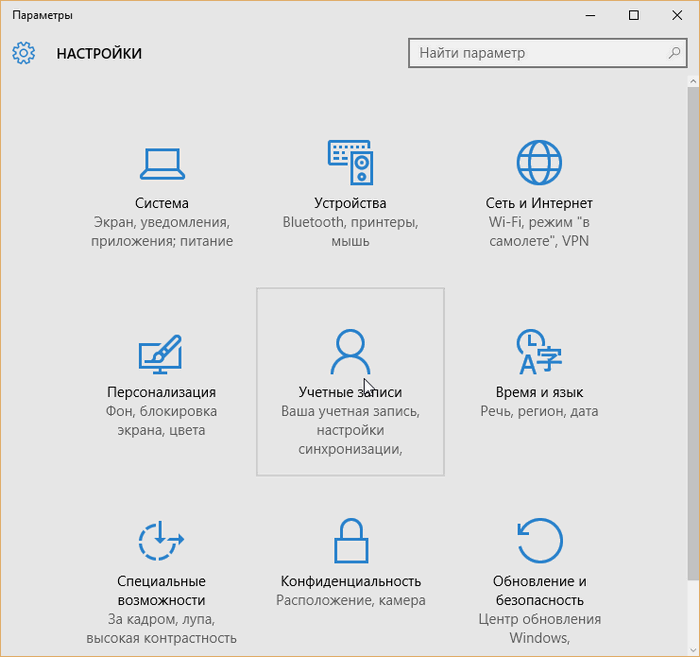The image size is (700, 657).
Task: Open the Персонализация monitor and brush icon
Action: click(161, 352)
